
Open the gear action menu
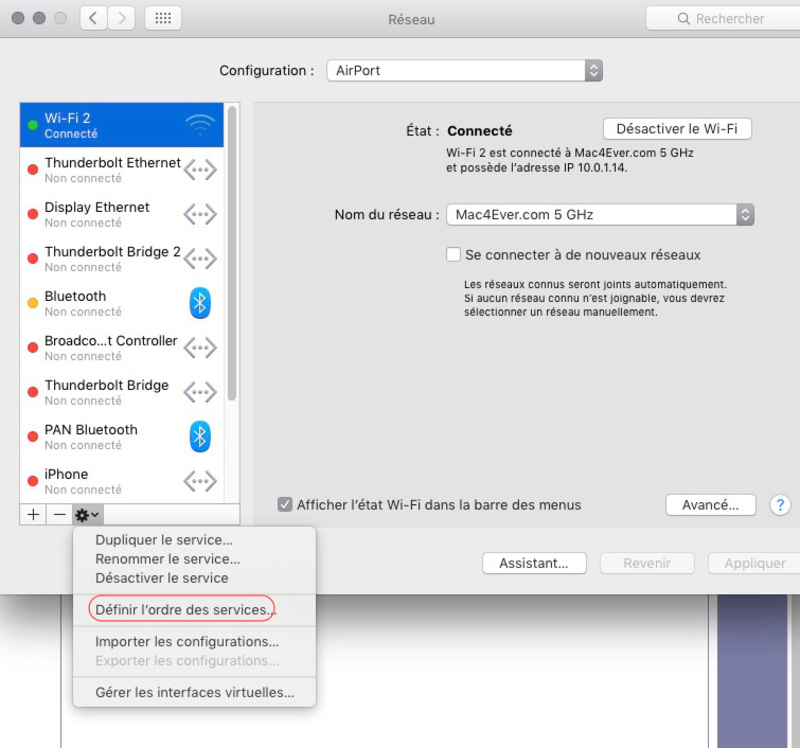click(x=87, y=514)
